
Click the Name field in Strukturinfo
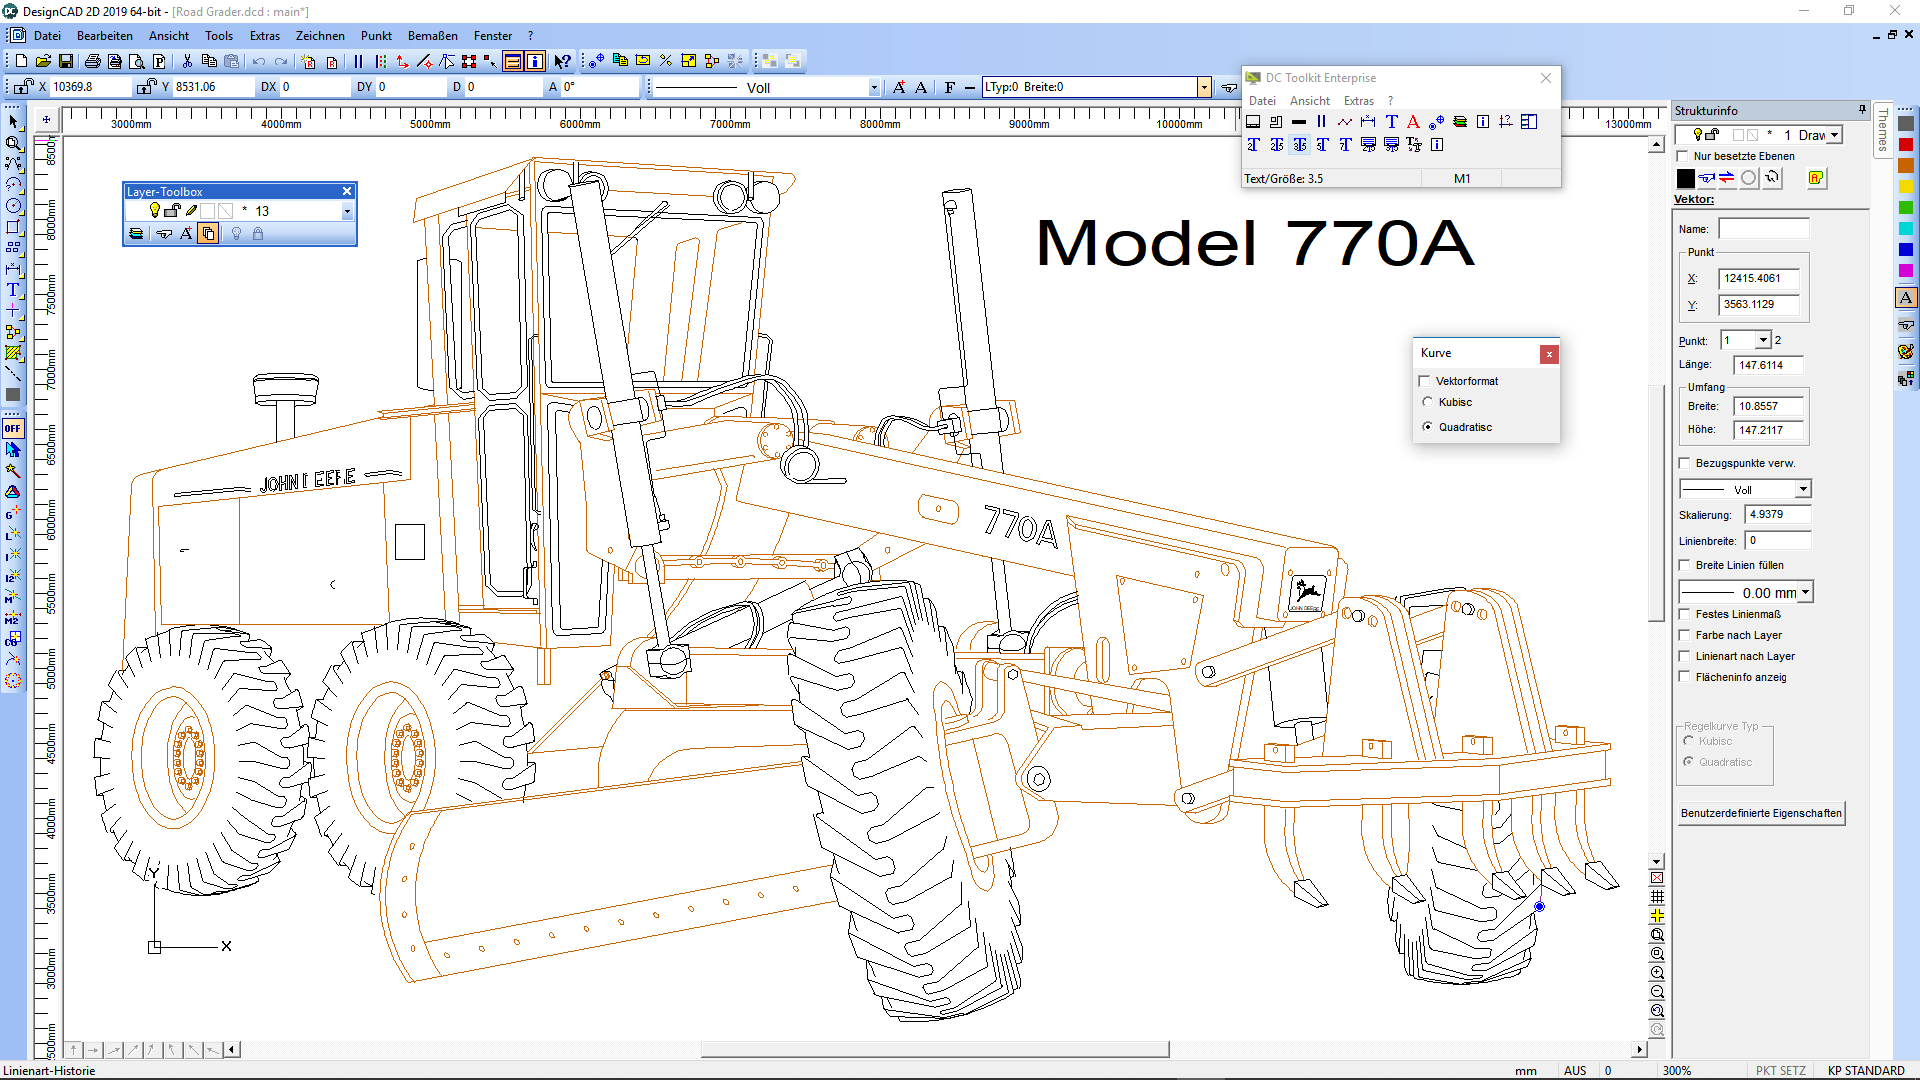1764,229
